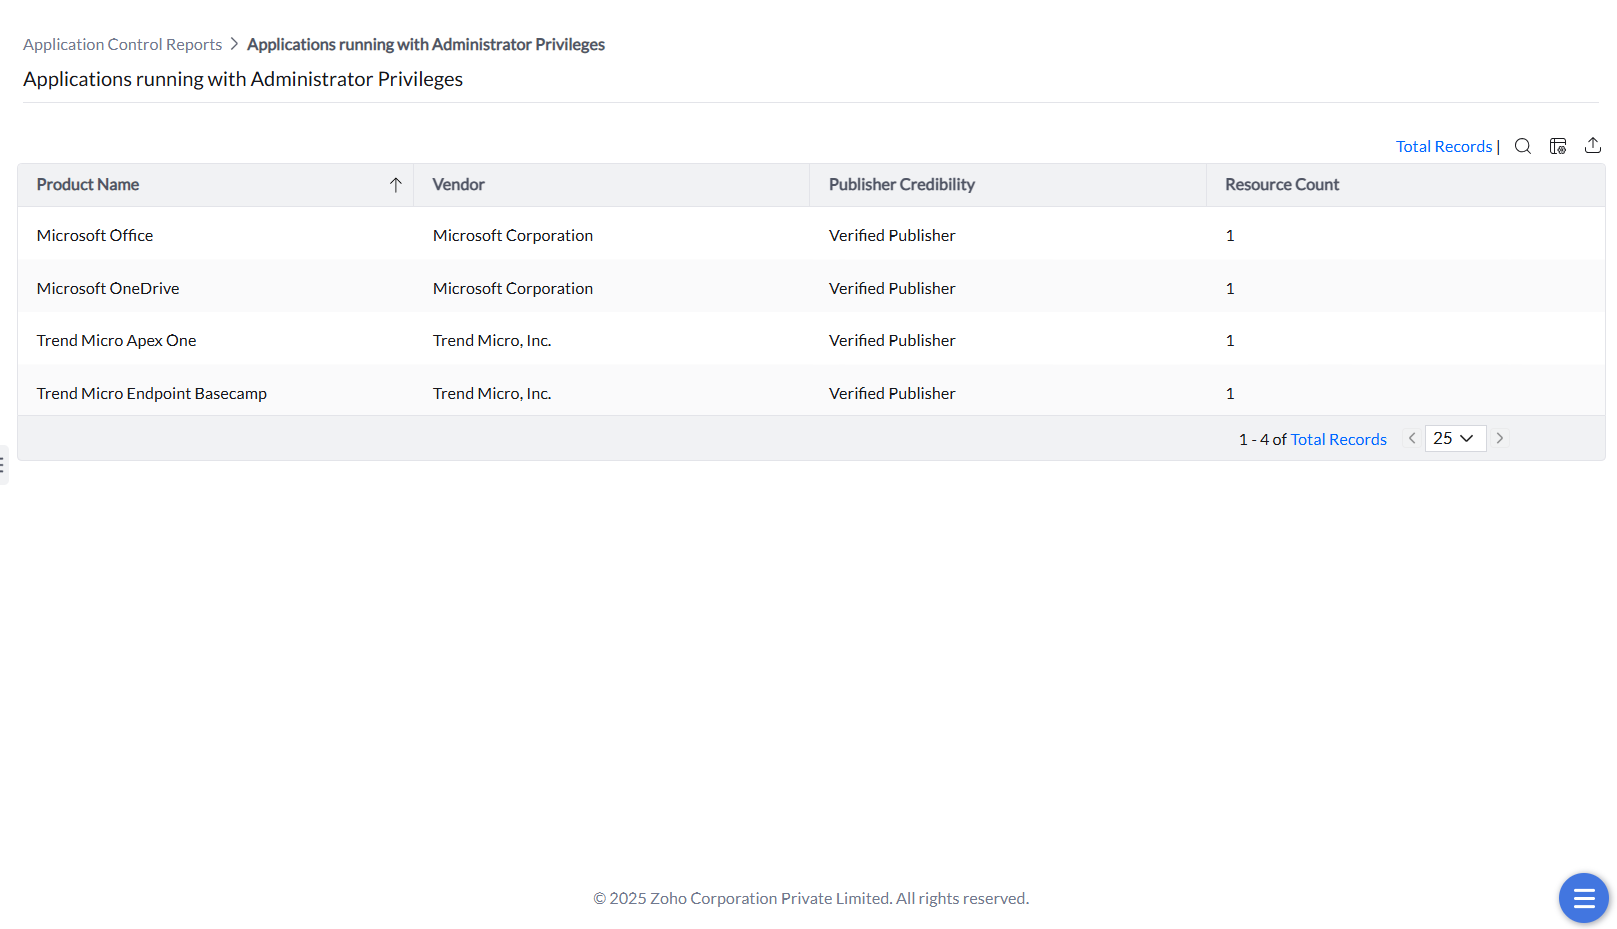Sort by Resource Count column header

pyautogui.click(x=1282, y=185)
